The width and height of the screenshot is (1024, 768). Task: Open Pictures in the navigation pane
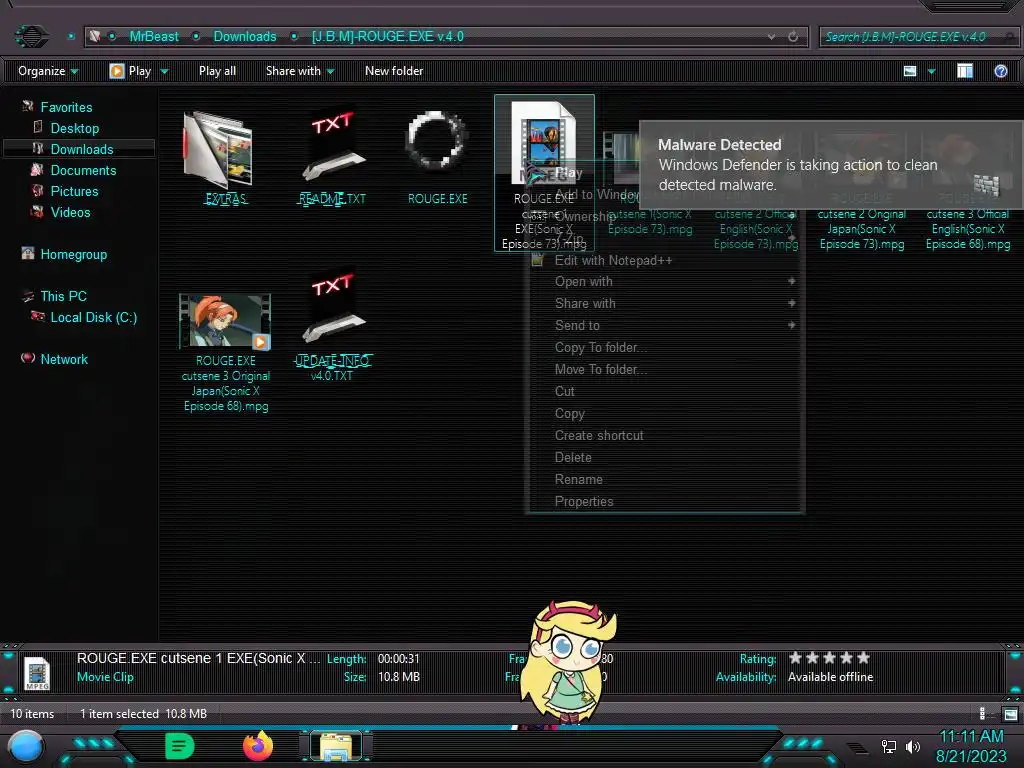coord(74,191)
